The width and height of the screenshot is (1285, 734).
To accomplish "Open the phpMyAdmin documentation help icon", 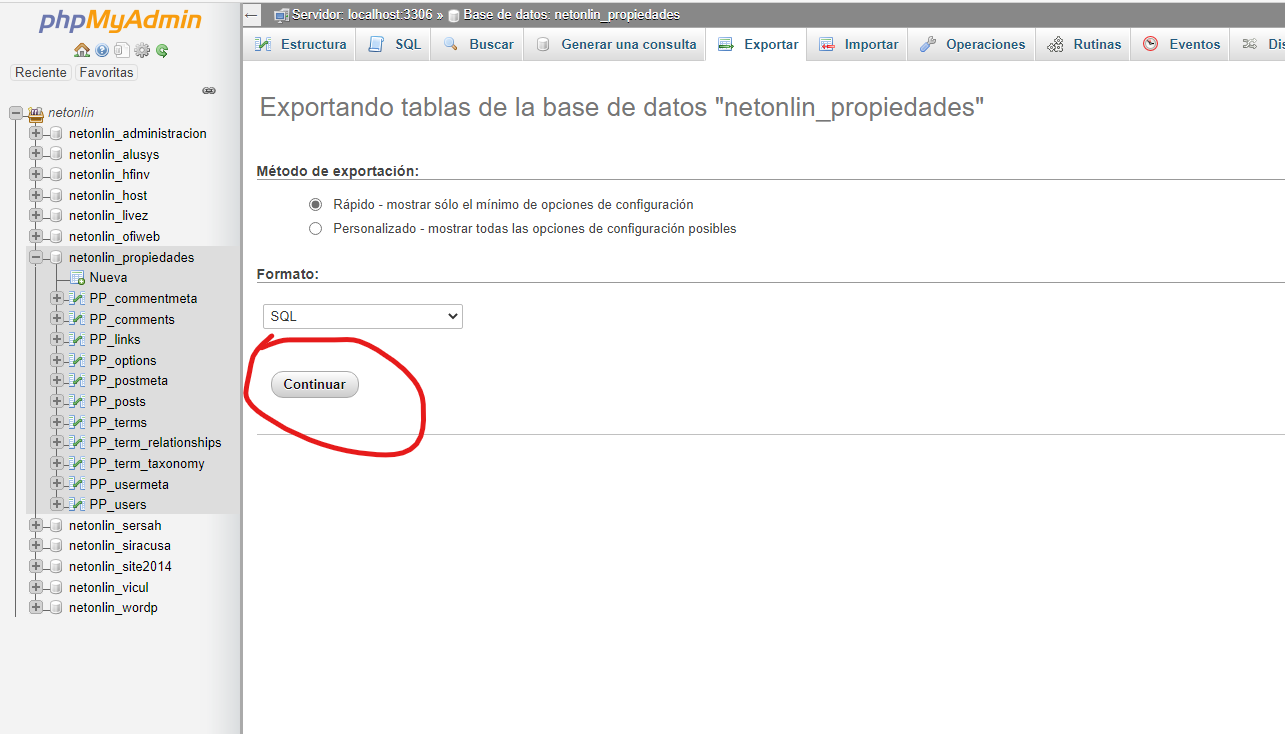I will pyautogui.click(x=102, y=50).
